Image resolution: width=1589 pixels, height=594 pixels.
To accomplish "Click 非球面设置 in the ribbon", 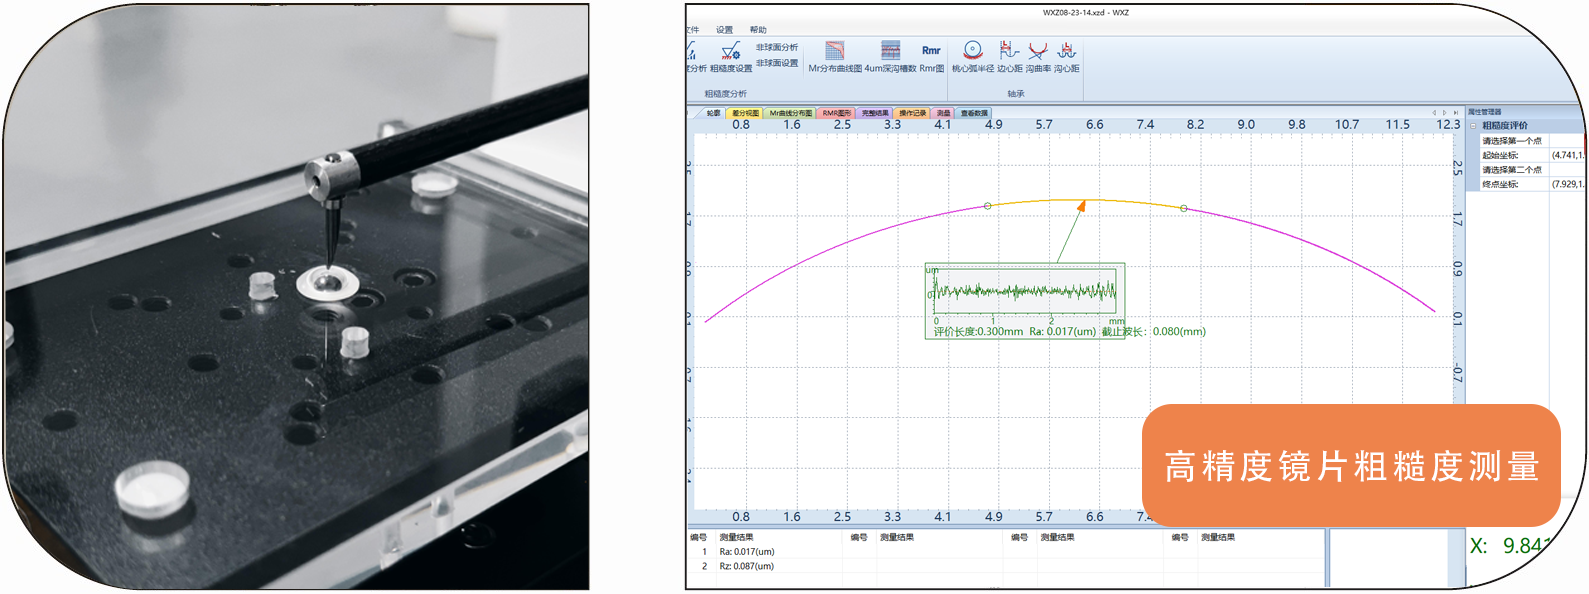I will (777, 63).
